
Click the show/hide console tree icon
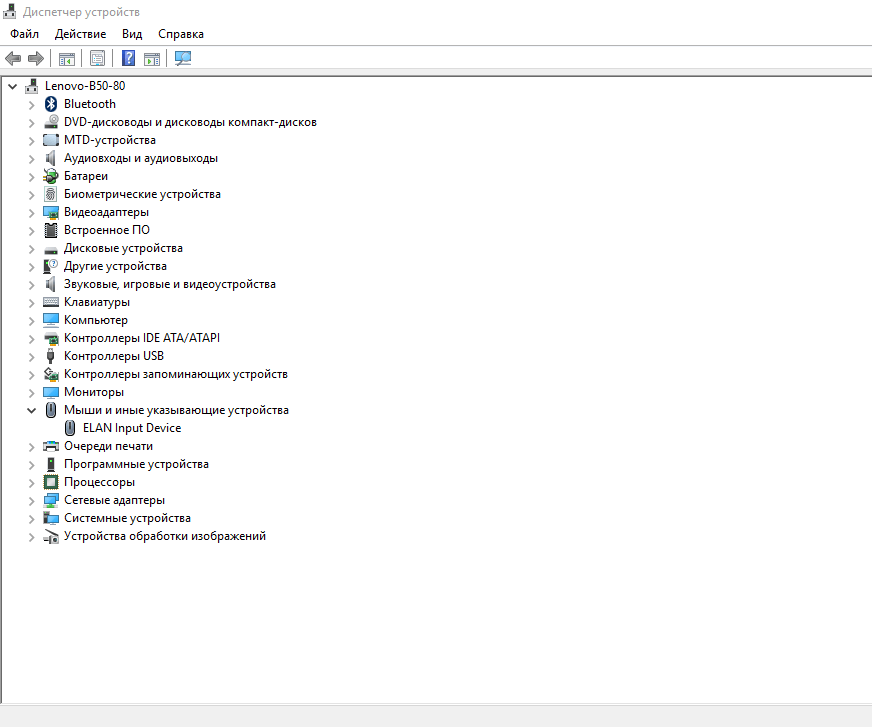67,58
